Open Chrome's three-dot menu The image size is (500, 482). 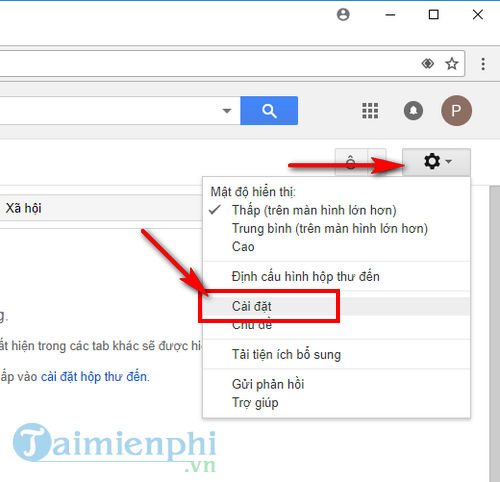pos(483,64)
